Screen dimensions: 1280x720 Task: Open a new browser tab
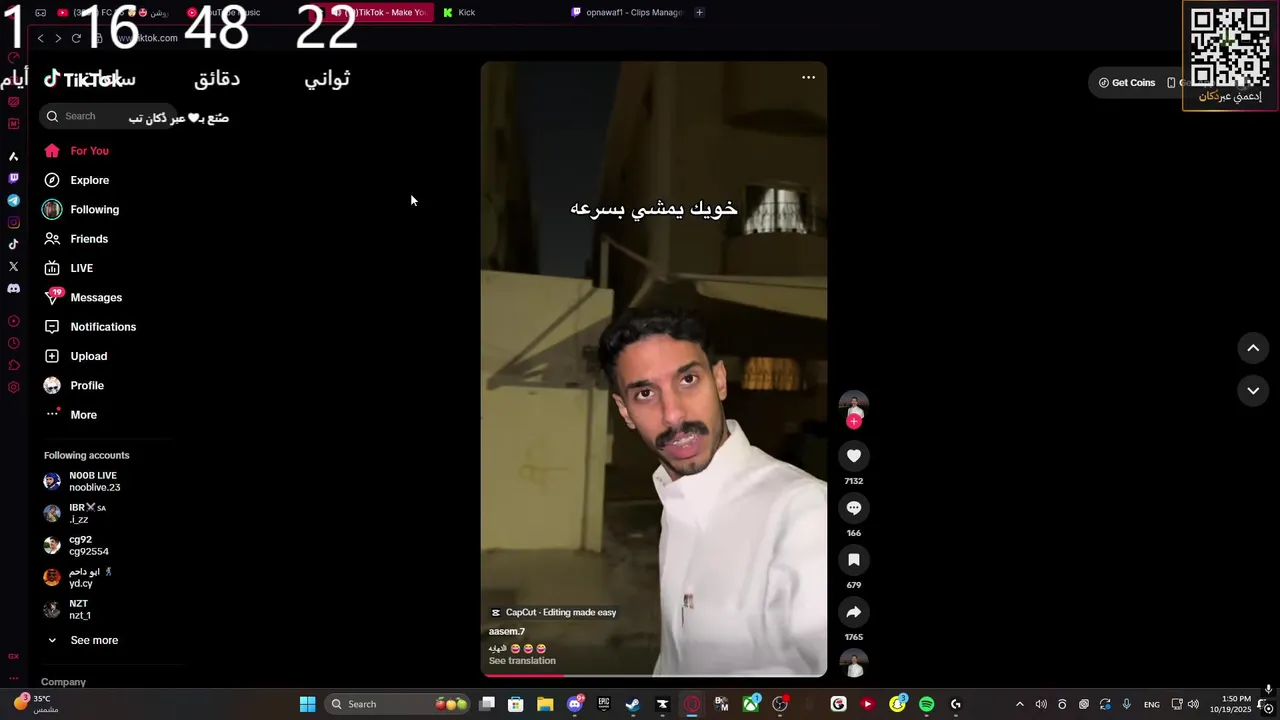699,13
